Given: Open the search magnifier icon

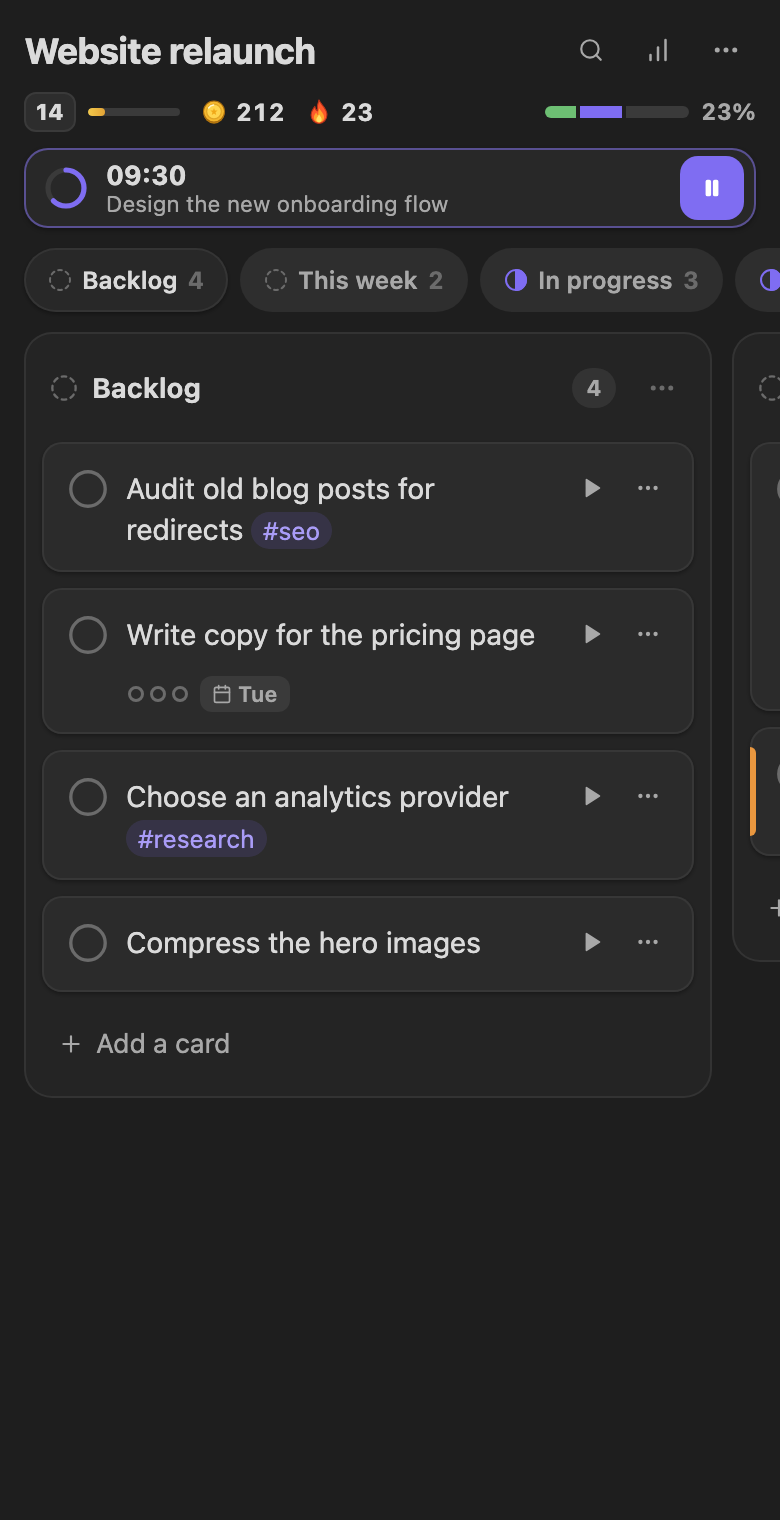Looking at the screenshot, I should tap(591, 51).
